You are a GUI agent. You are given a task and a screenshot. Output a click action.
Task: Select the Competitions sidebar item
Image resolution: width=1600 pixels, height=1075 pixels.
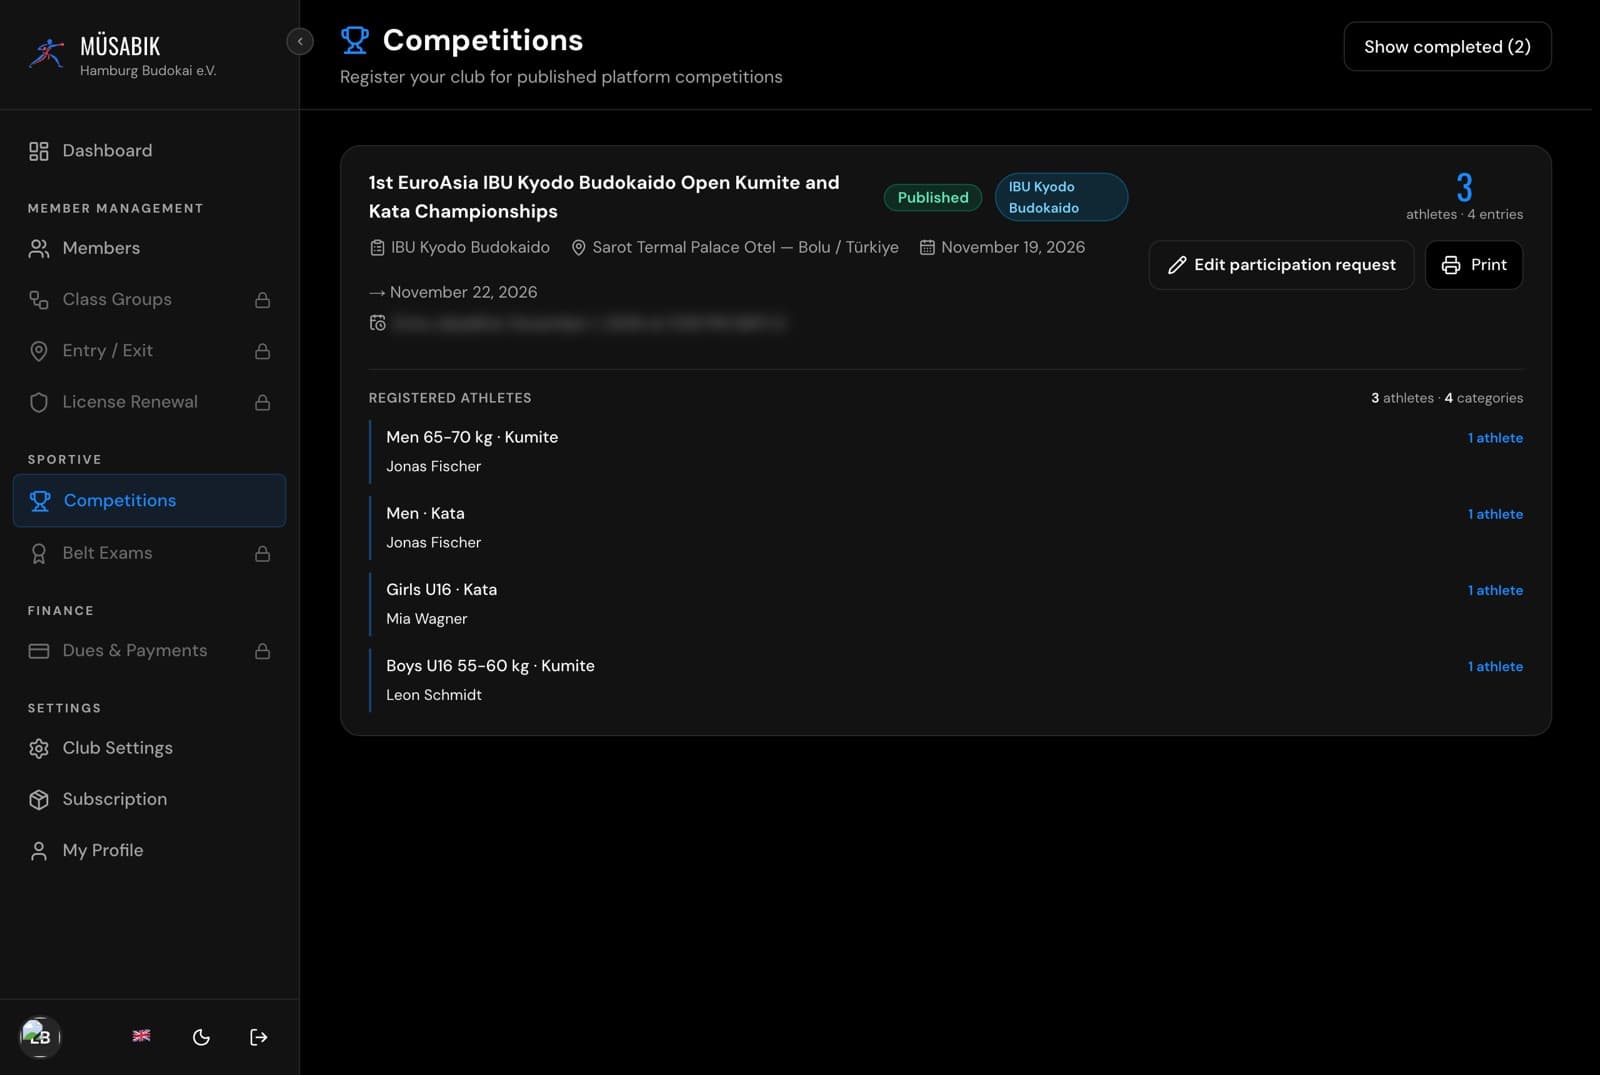click(x=150, y=500)
